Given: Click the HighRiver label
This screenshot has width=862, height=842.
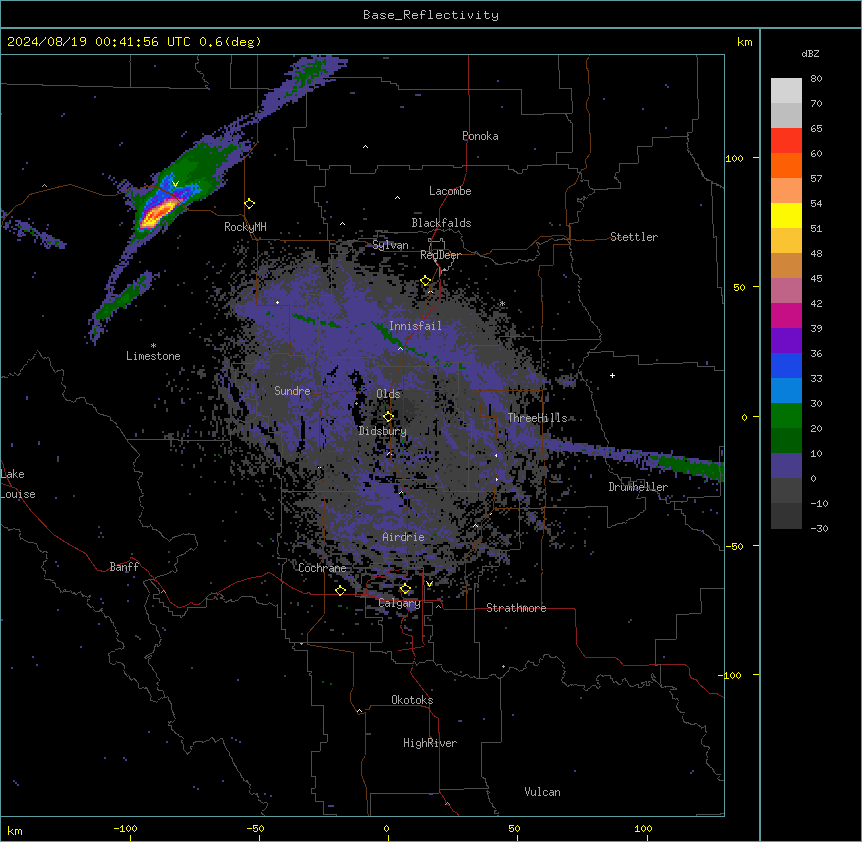Looking at the screenshot, I should click(x=430, y=743).
